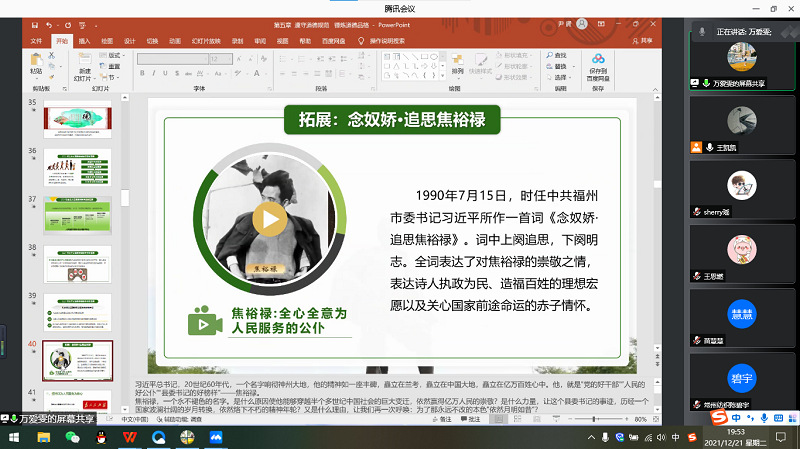Click the Paste (粘贴) icon in ribbon
This screenshot has width=800, height=449.
click(36, 64)
